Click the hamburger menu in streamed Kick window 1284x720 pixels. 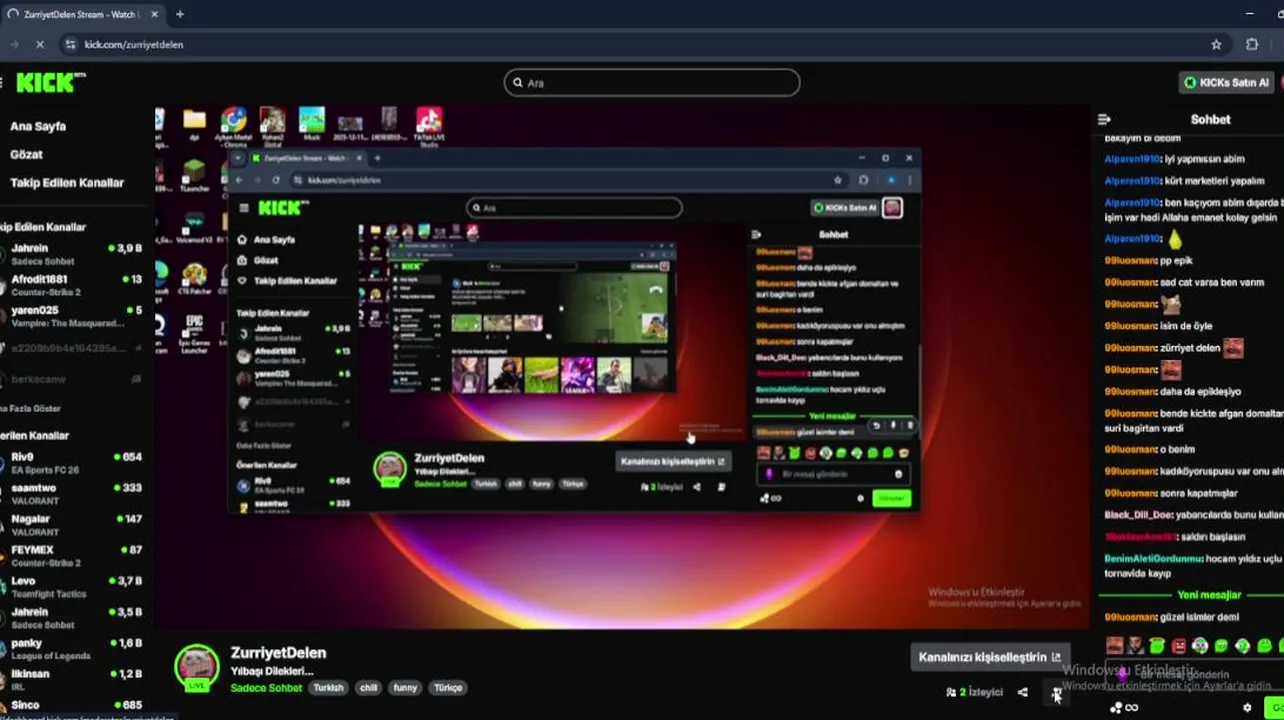tap(244, 208)
